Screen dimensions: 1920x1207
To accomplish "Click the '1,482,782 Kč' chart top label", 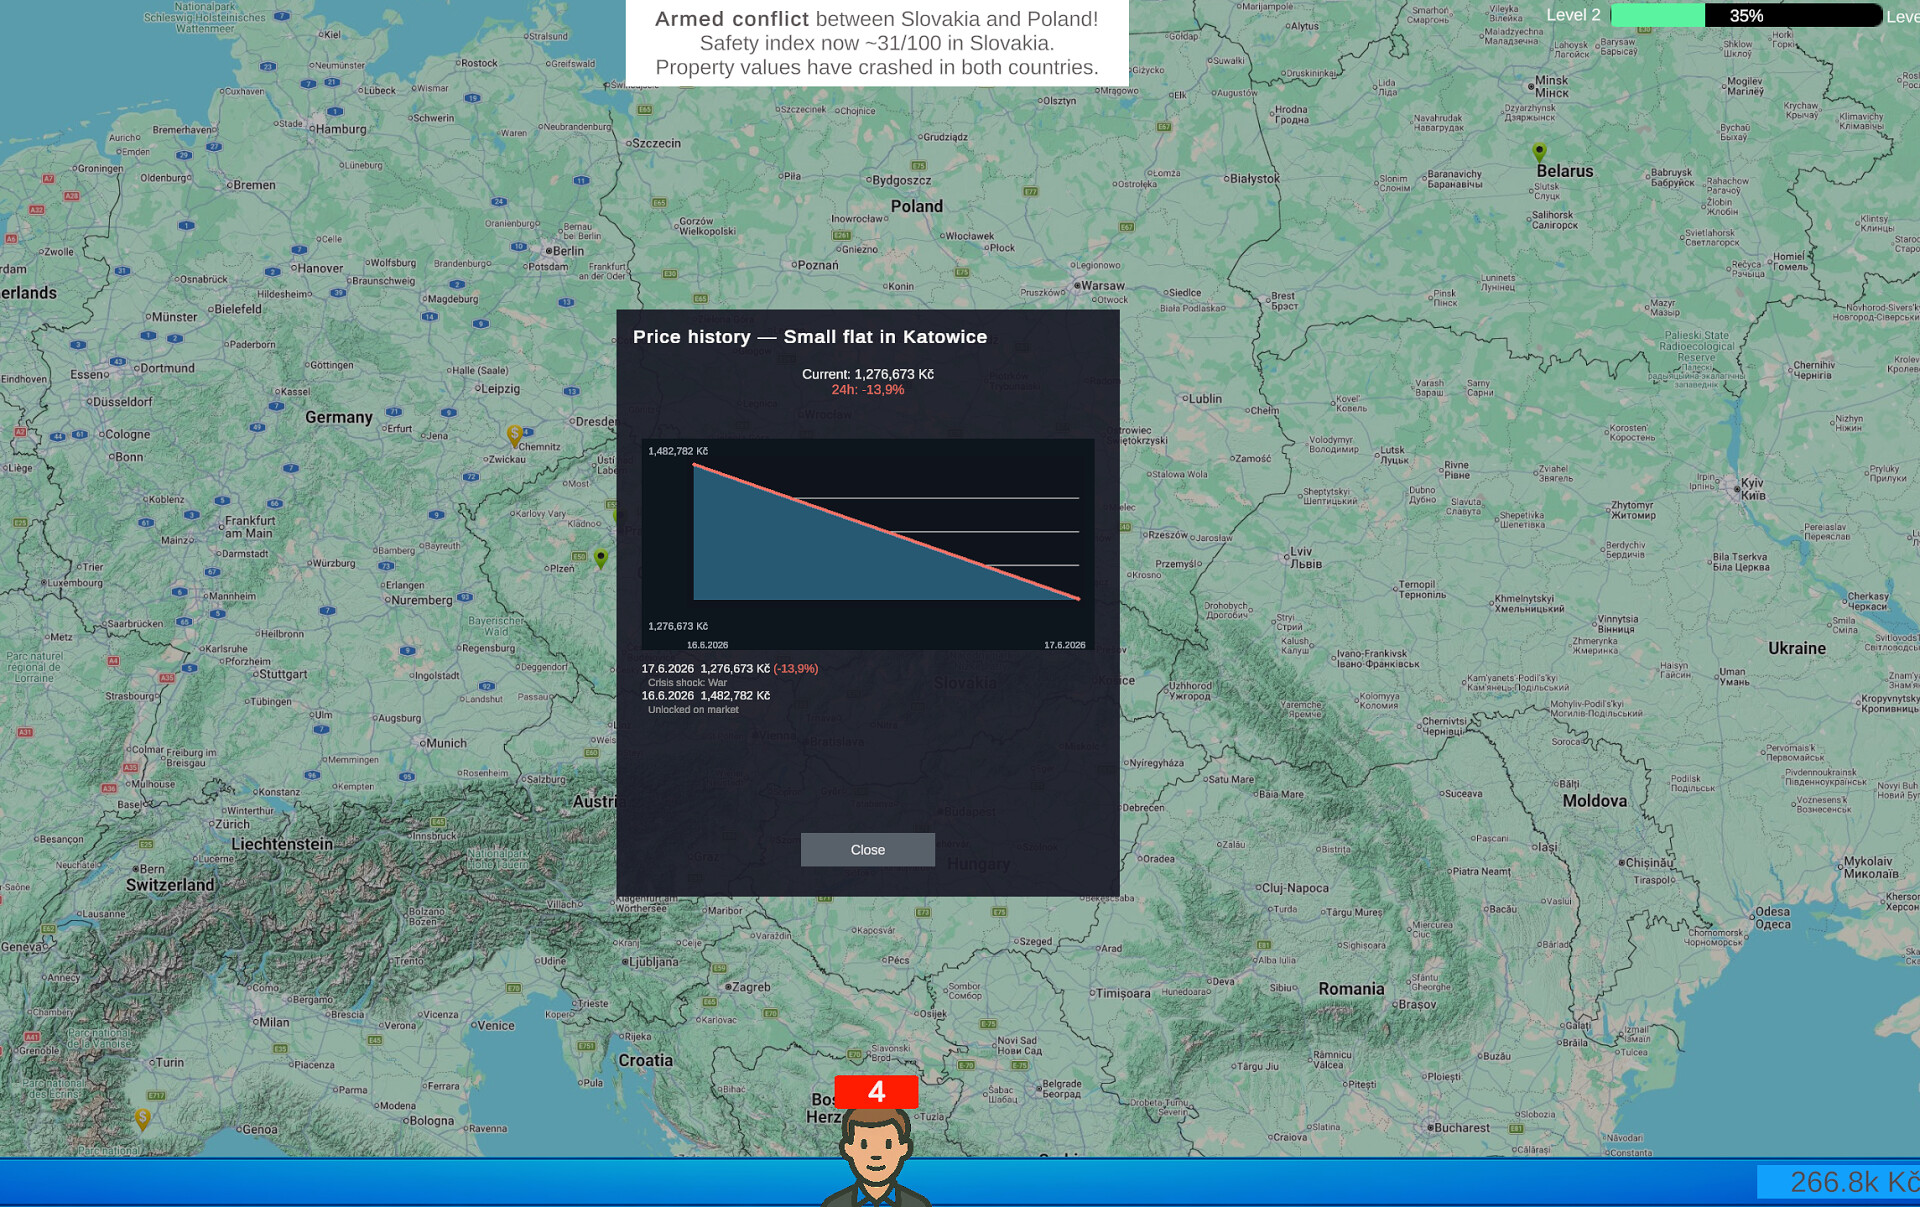I will coord(678,451).
